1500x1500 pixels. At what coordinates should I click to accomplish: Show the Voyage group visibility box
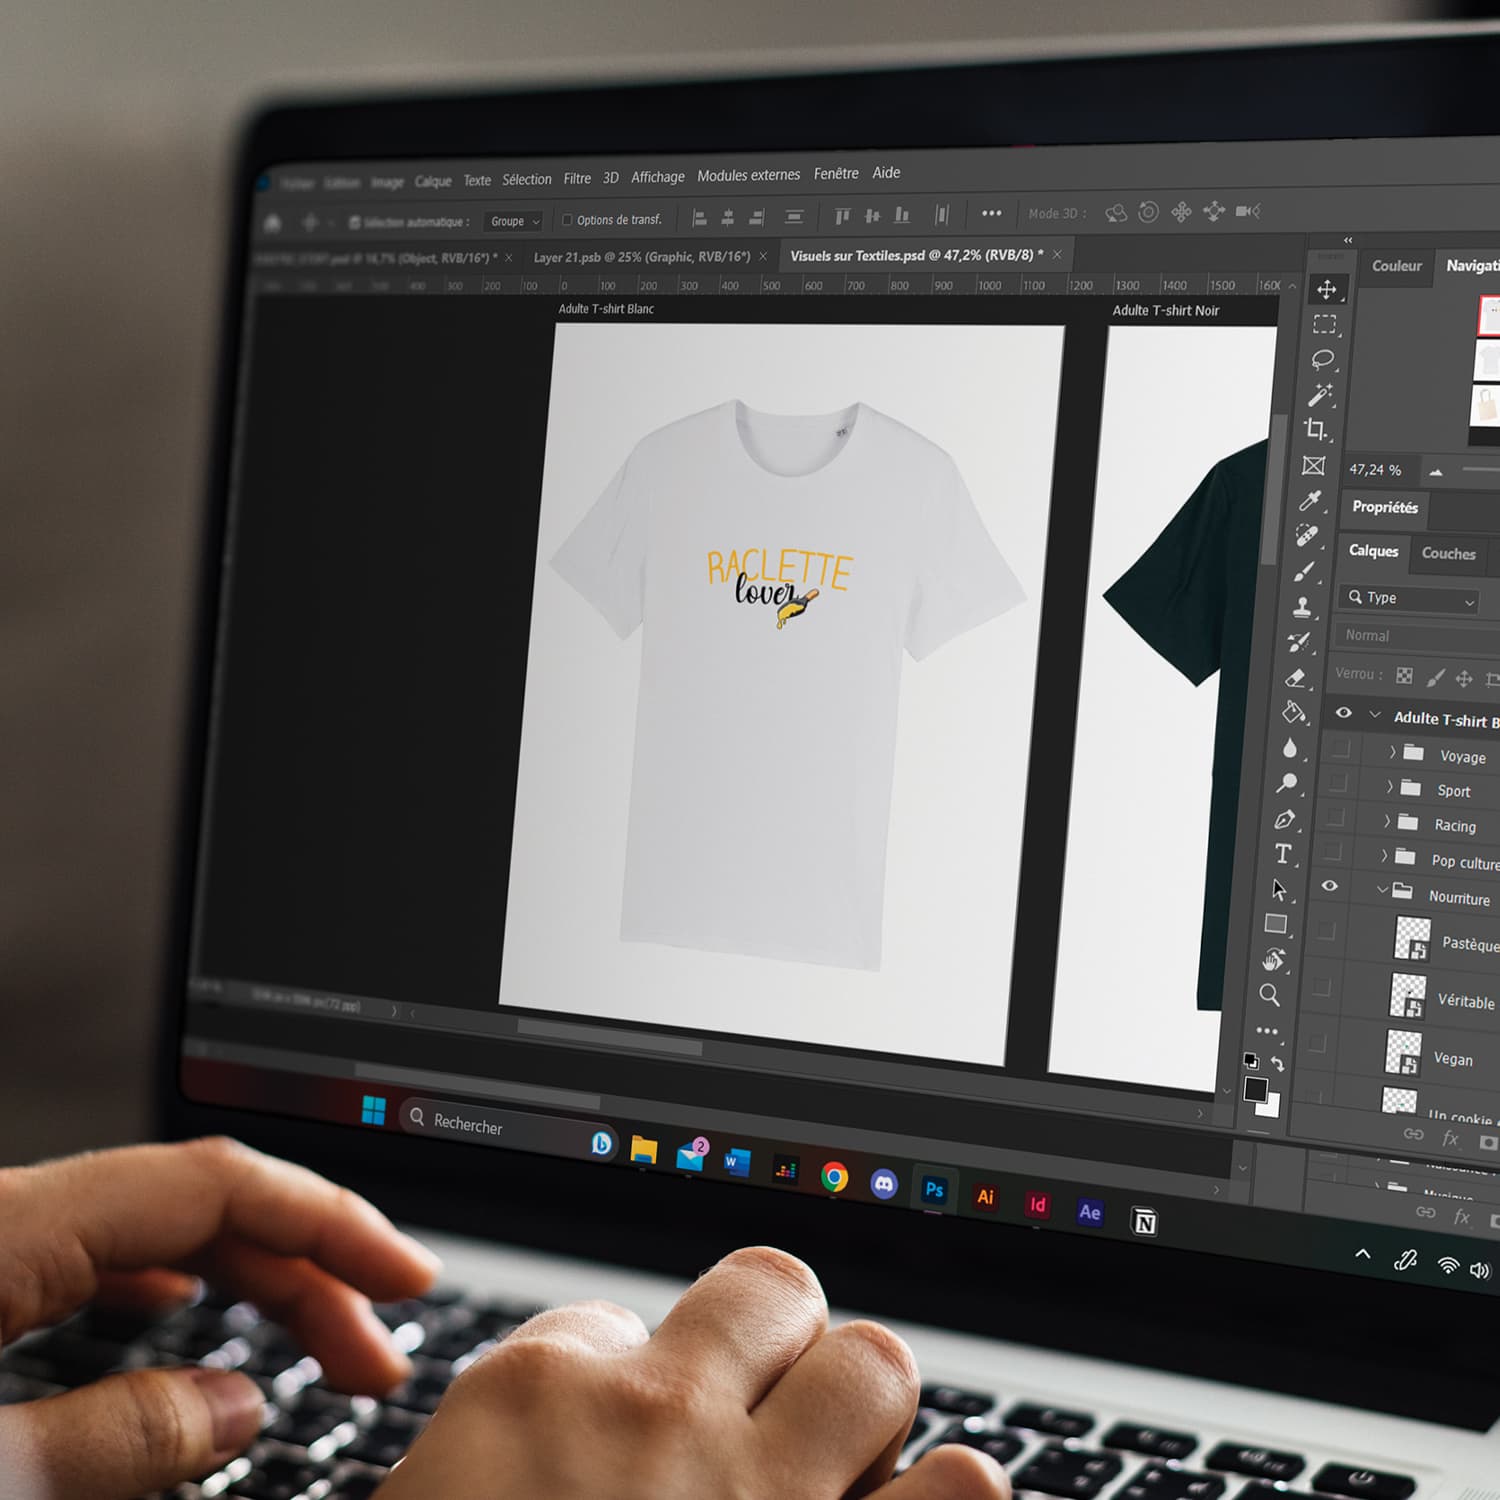click(1341, 748)
